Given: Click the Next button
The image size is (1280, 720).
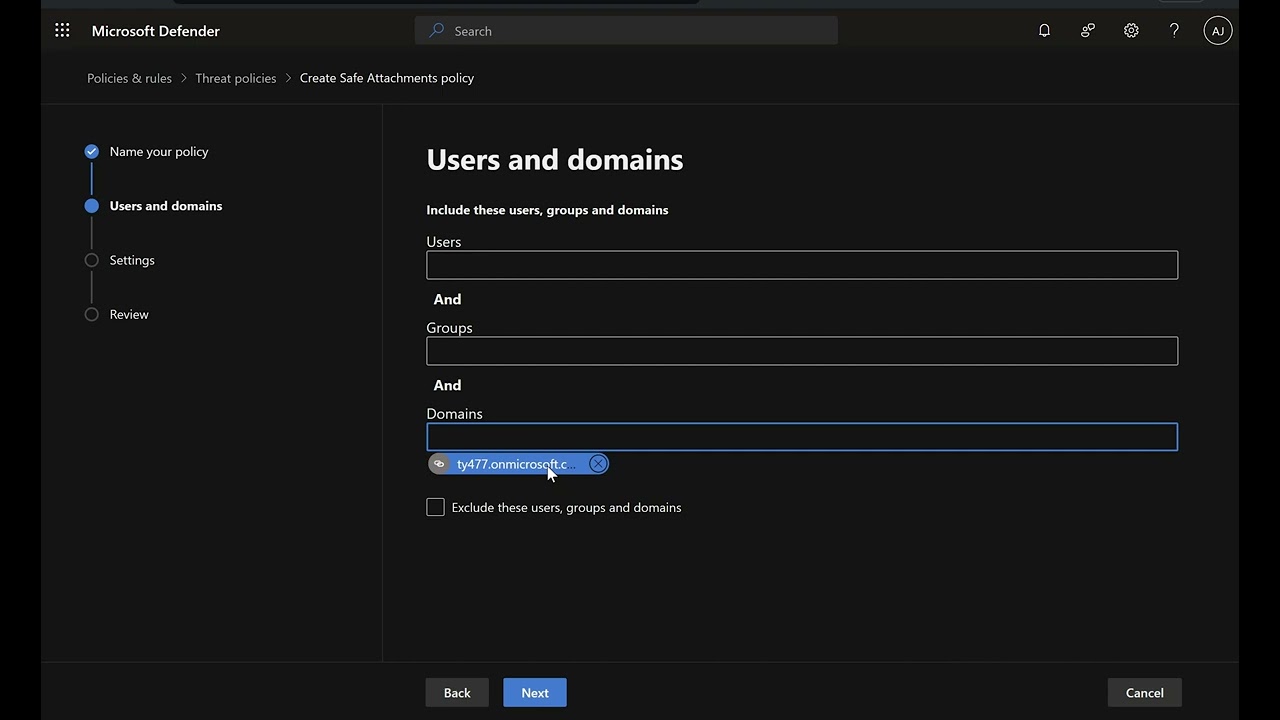Looking at the screenshot, I should coord(535,693).
